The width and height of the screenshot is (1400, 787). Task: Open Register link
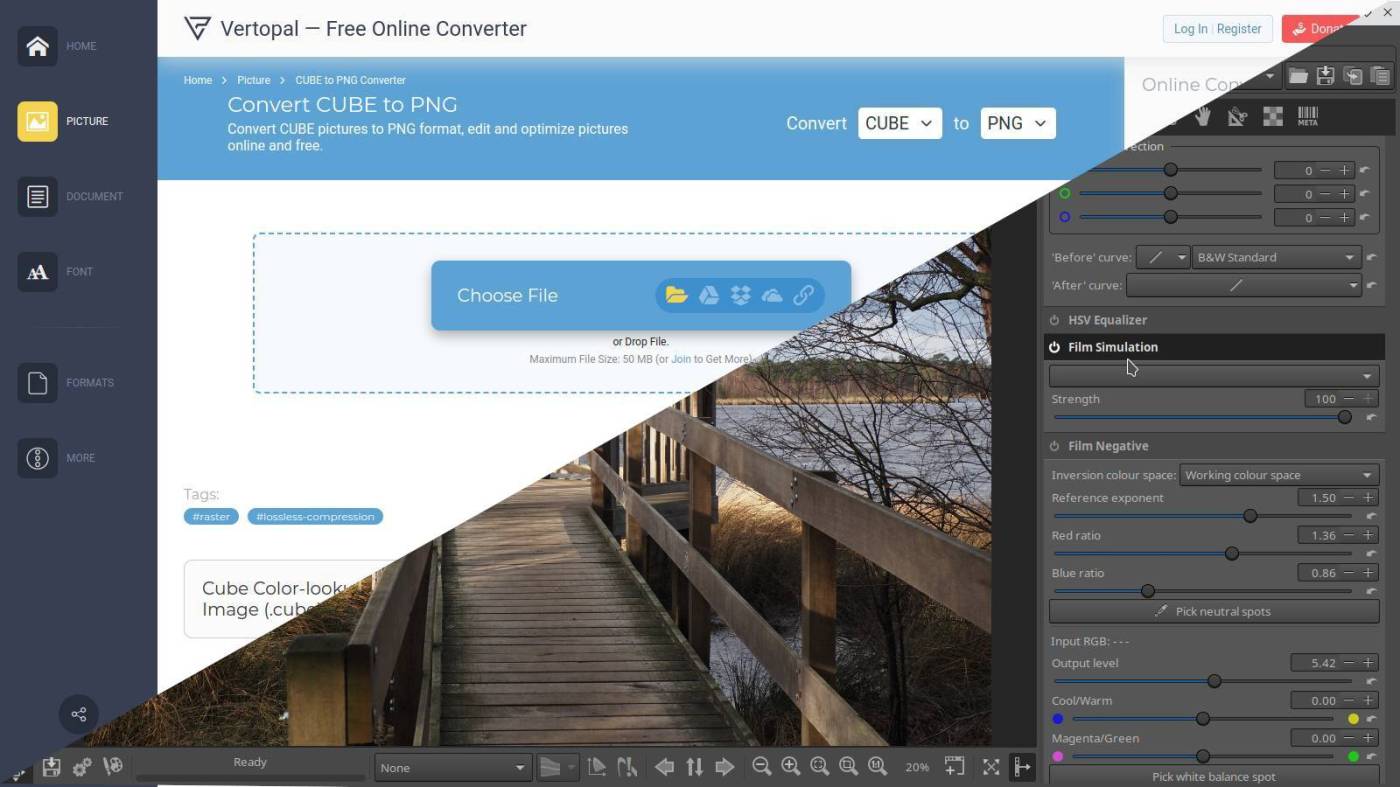point(1239,29)
